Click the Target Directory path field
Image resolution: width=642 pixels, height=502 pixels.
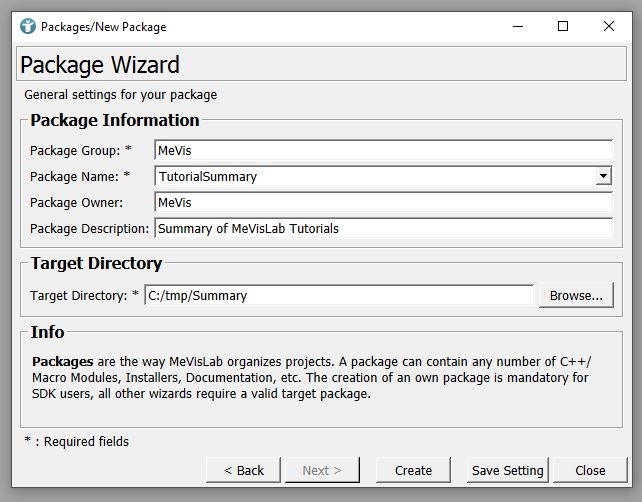(339, 295)
